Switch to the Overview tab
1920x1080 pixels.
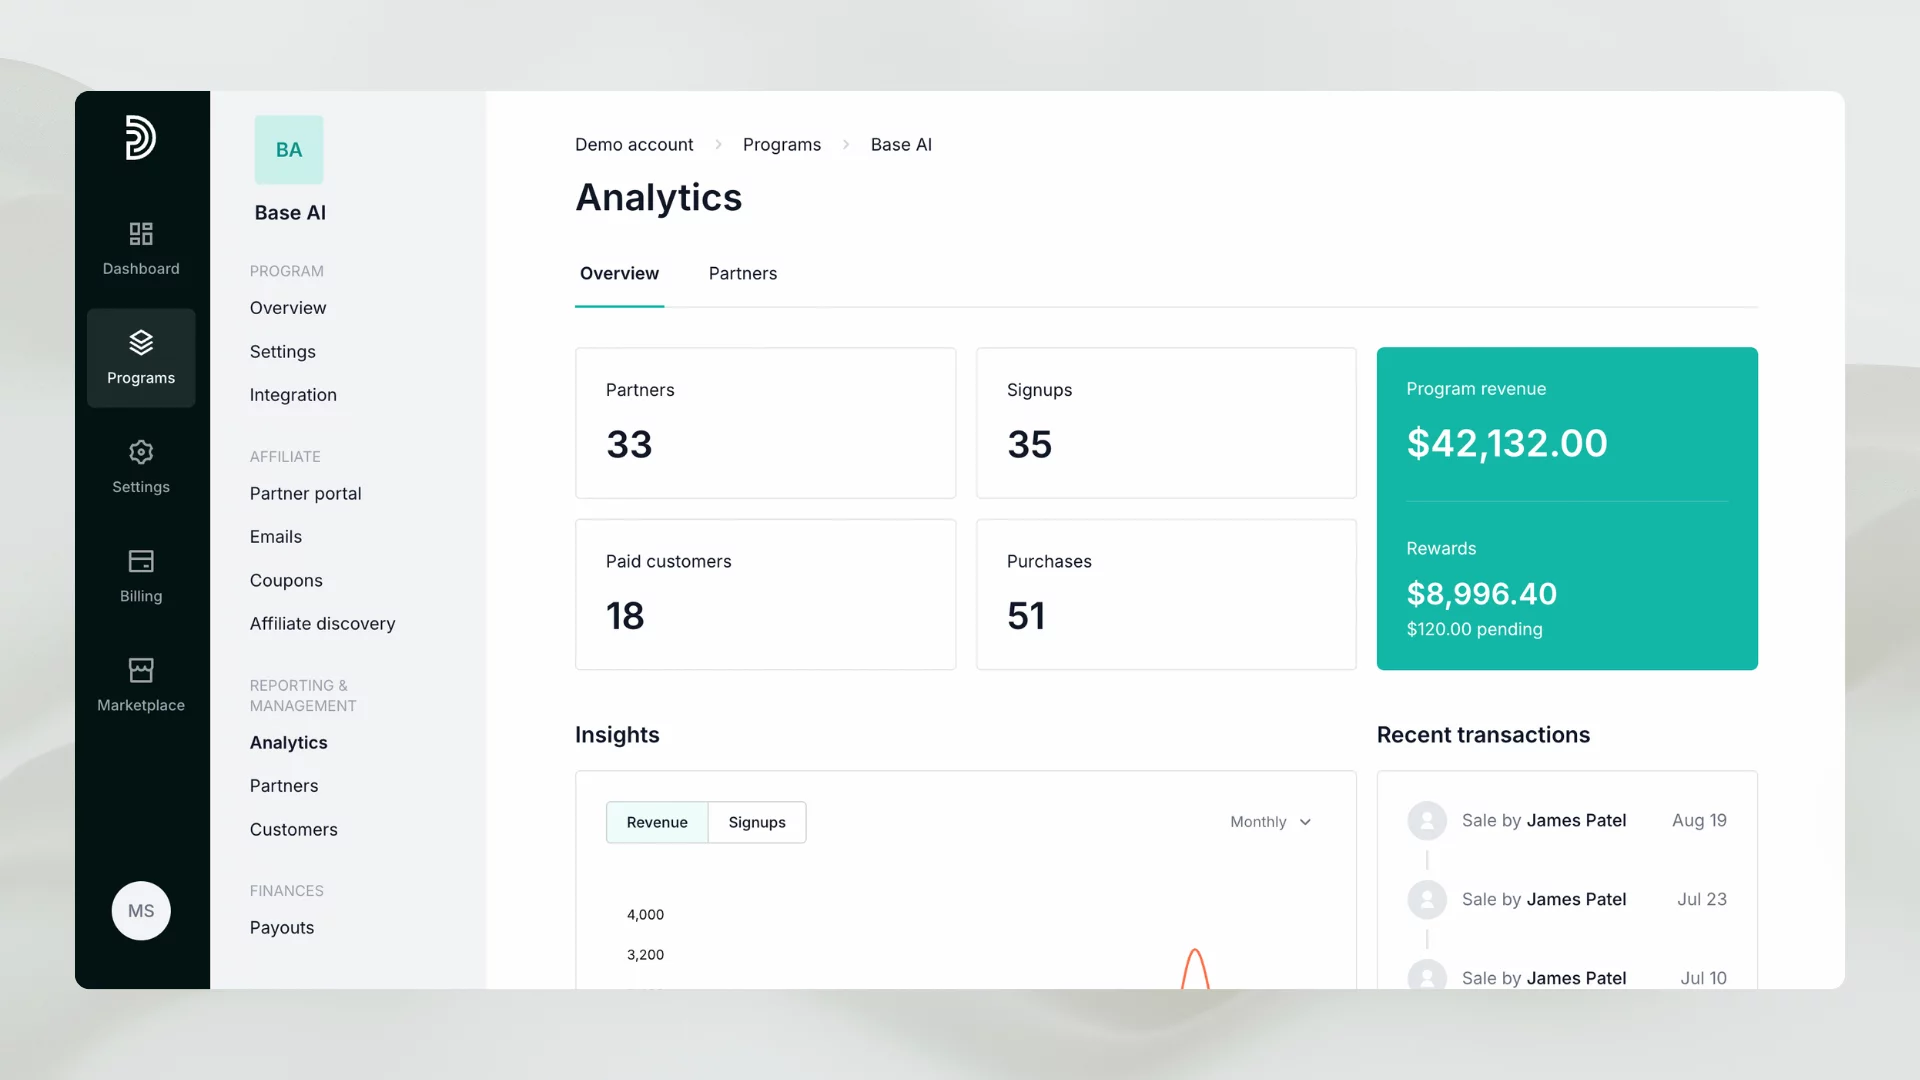(619, 274)
